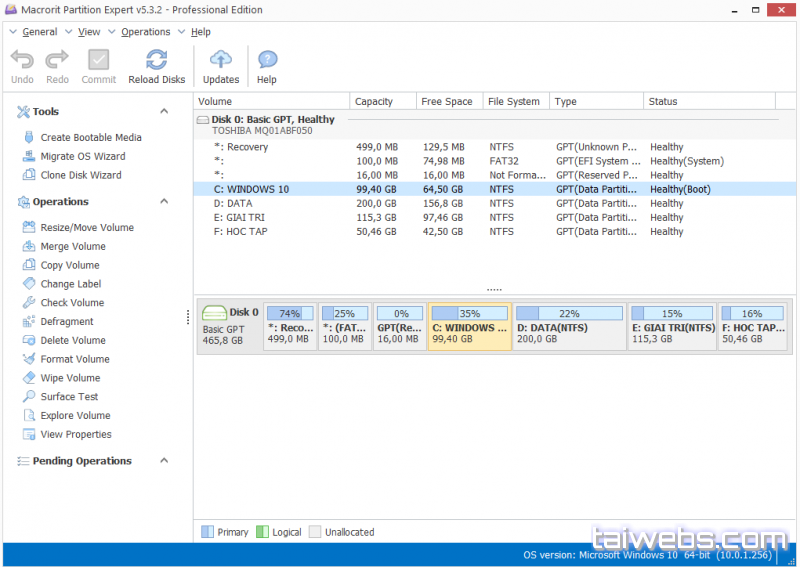800x567 pixels.
Task: Start the Clone Disk Wizard
Action: click(x=80, y=176)
